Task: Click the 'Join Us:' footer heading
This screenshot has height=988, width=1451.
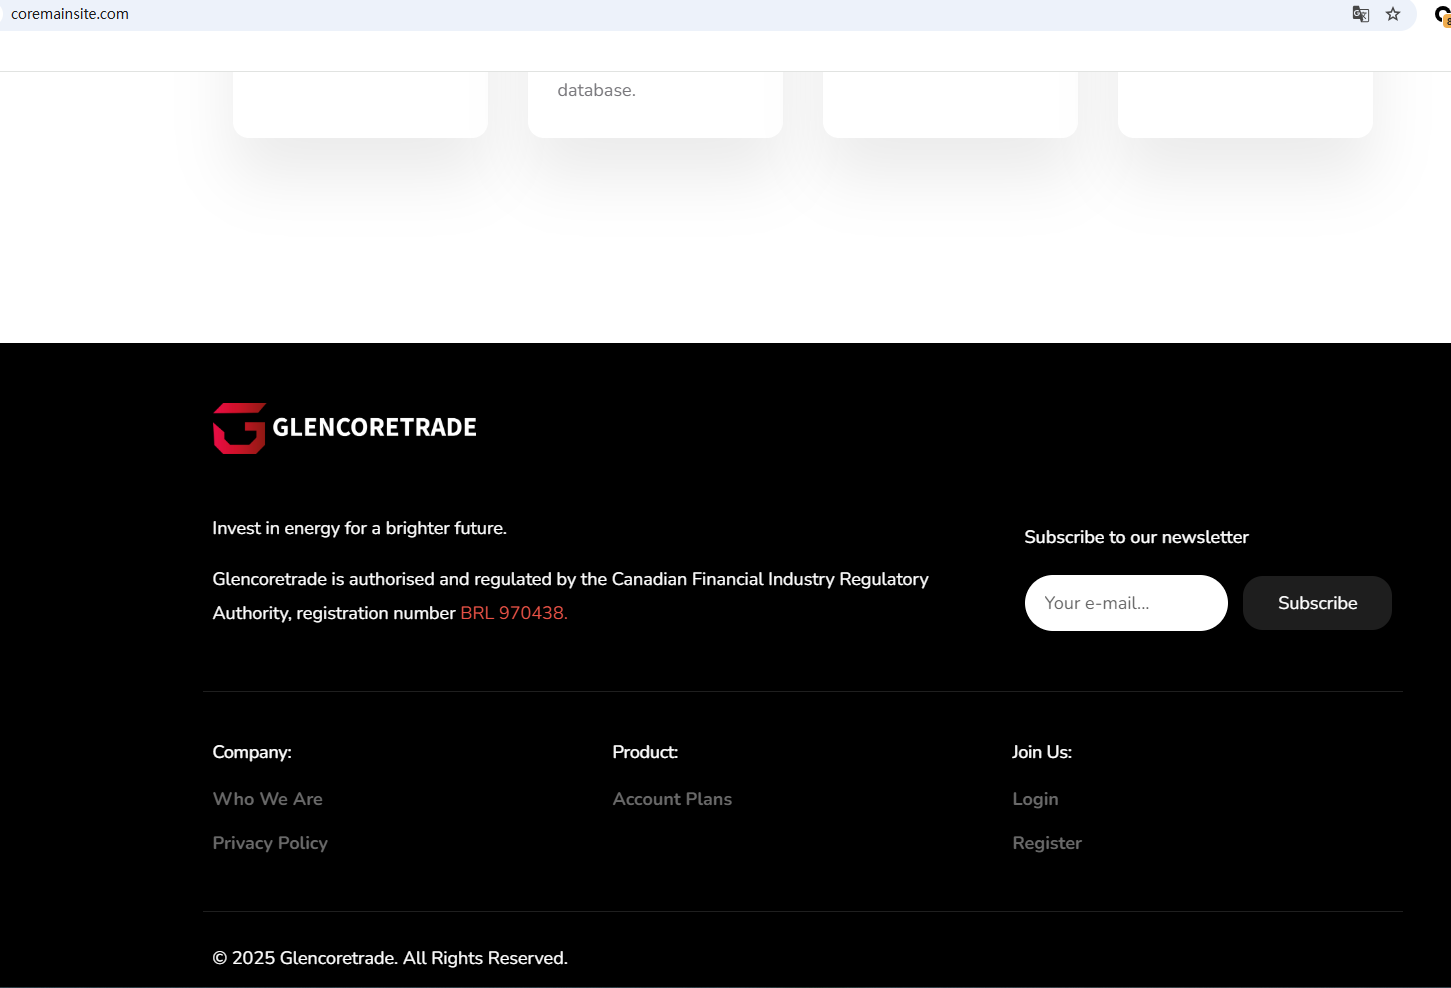Action: (1042, 752)
